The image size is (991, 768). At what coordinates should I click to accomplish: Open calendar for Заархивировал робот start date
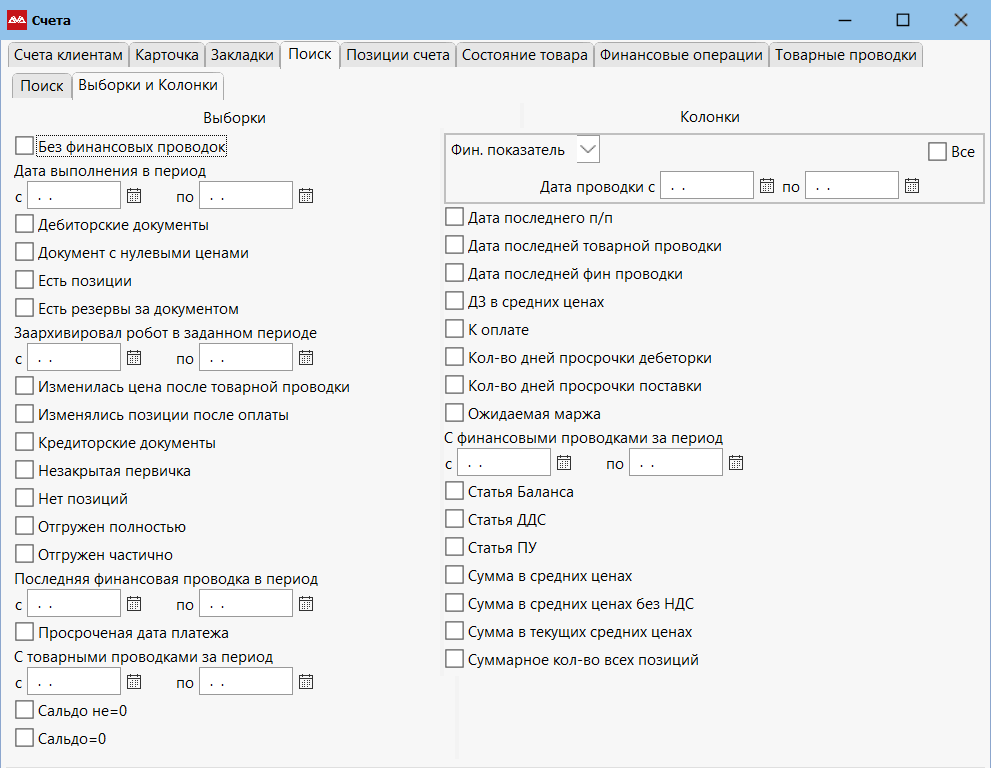click(x=134, y=358)
